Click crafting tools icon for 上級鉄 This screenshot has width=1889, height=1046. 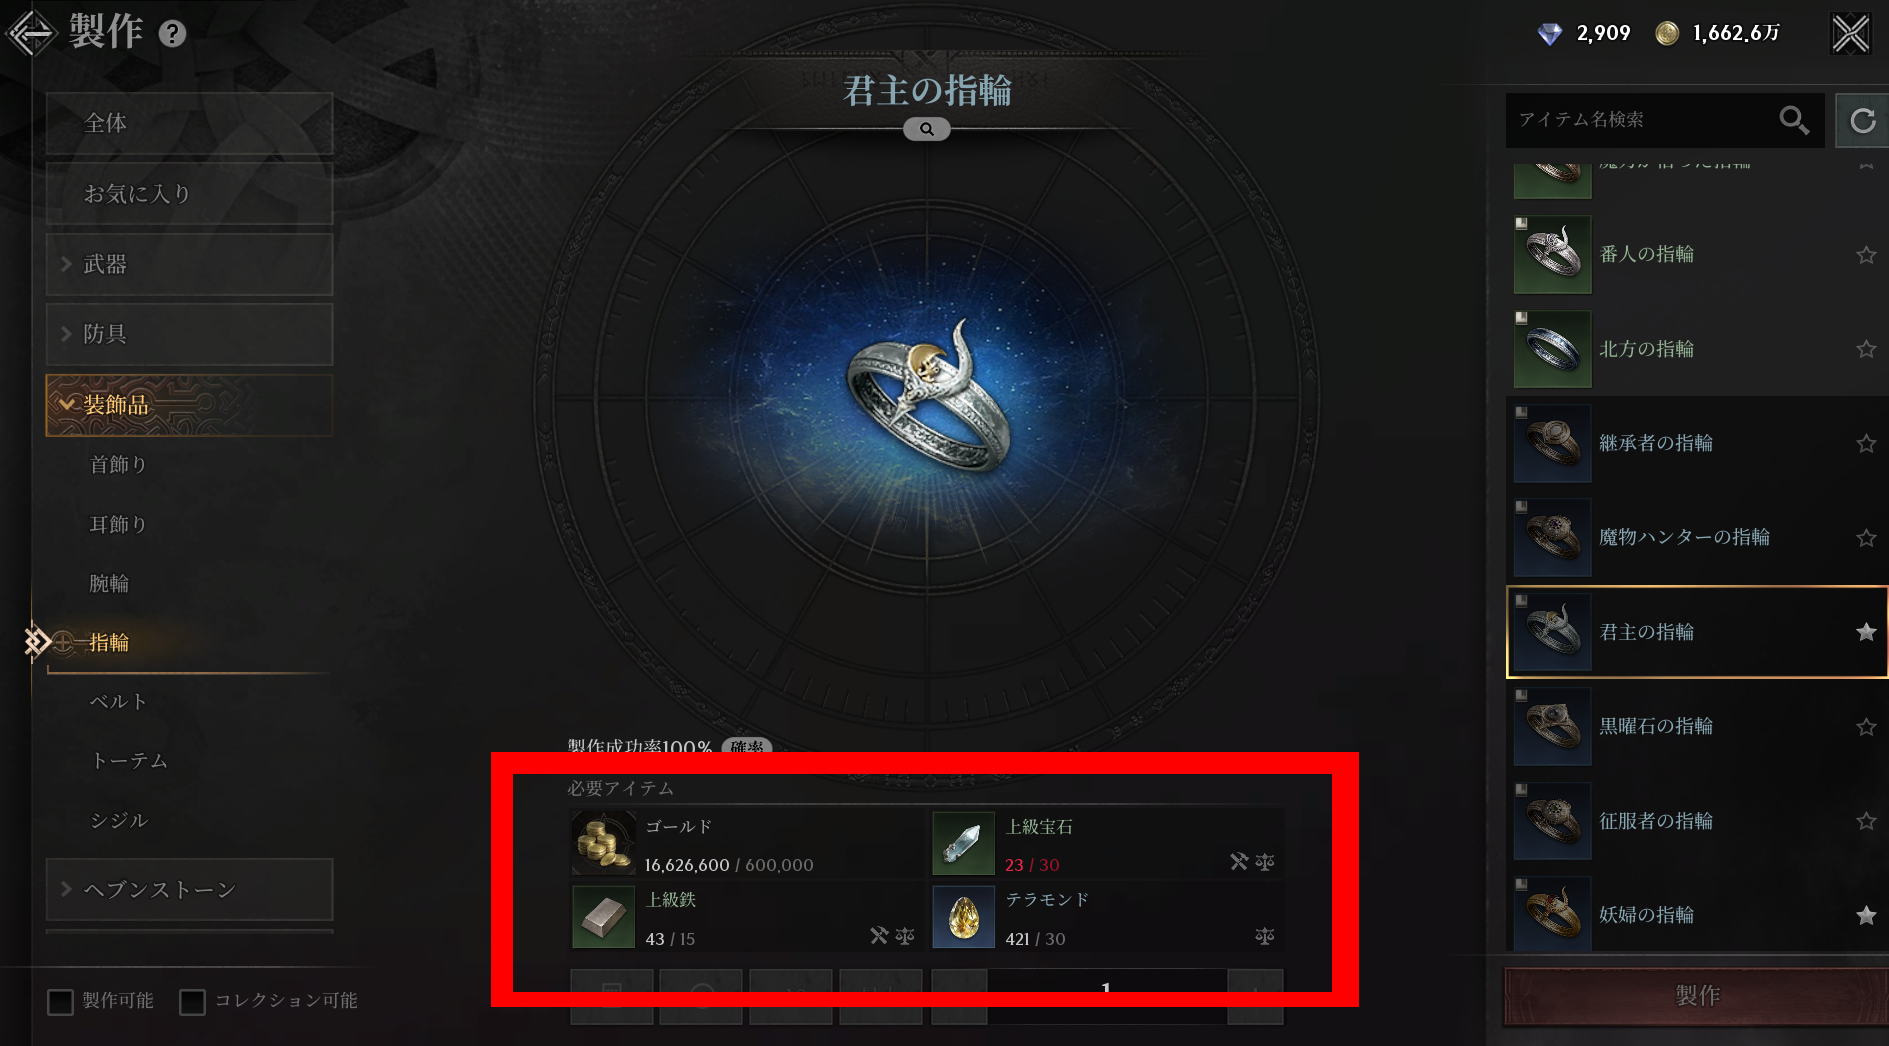879,936
